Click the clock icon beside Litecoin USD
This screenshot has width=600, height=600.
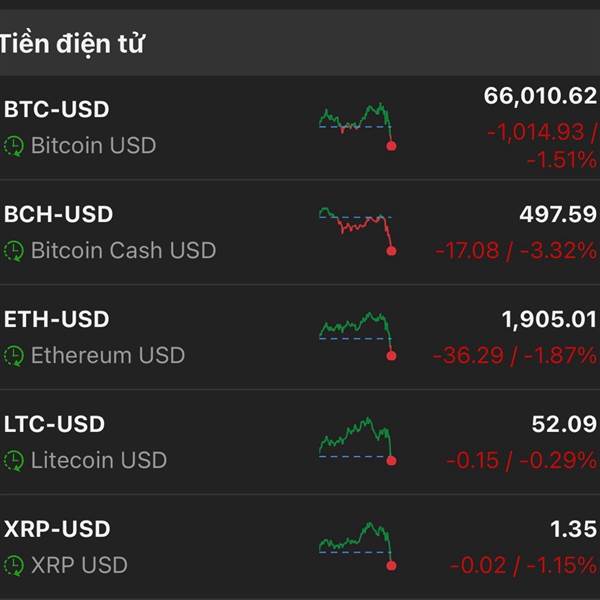click(x=14, y=461)
